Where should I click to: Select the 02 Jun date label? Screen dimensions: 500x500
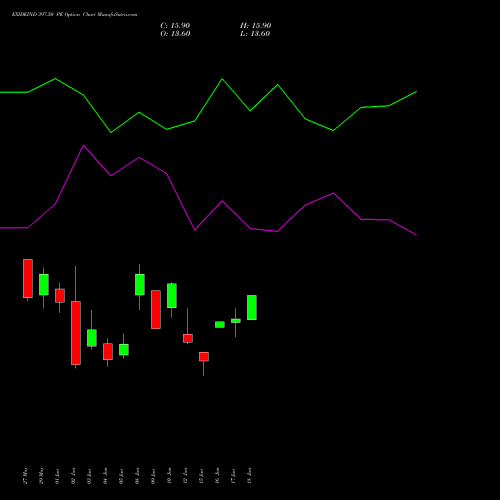click(74, 476)
